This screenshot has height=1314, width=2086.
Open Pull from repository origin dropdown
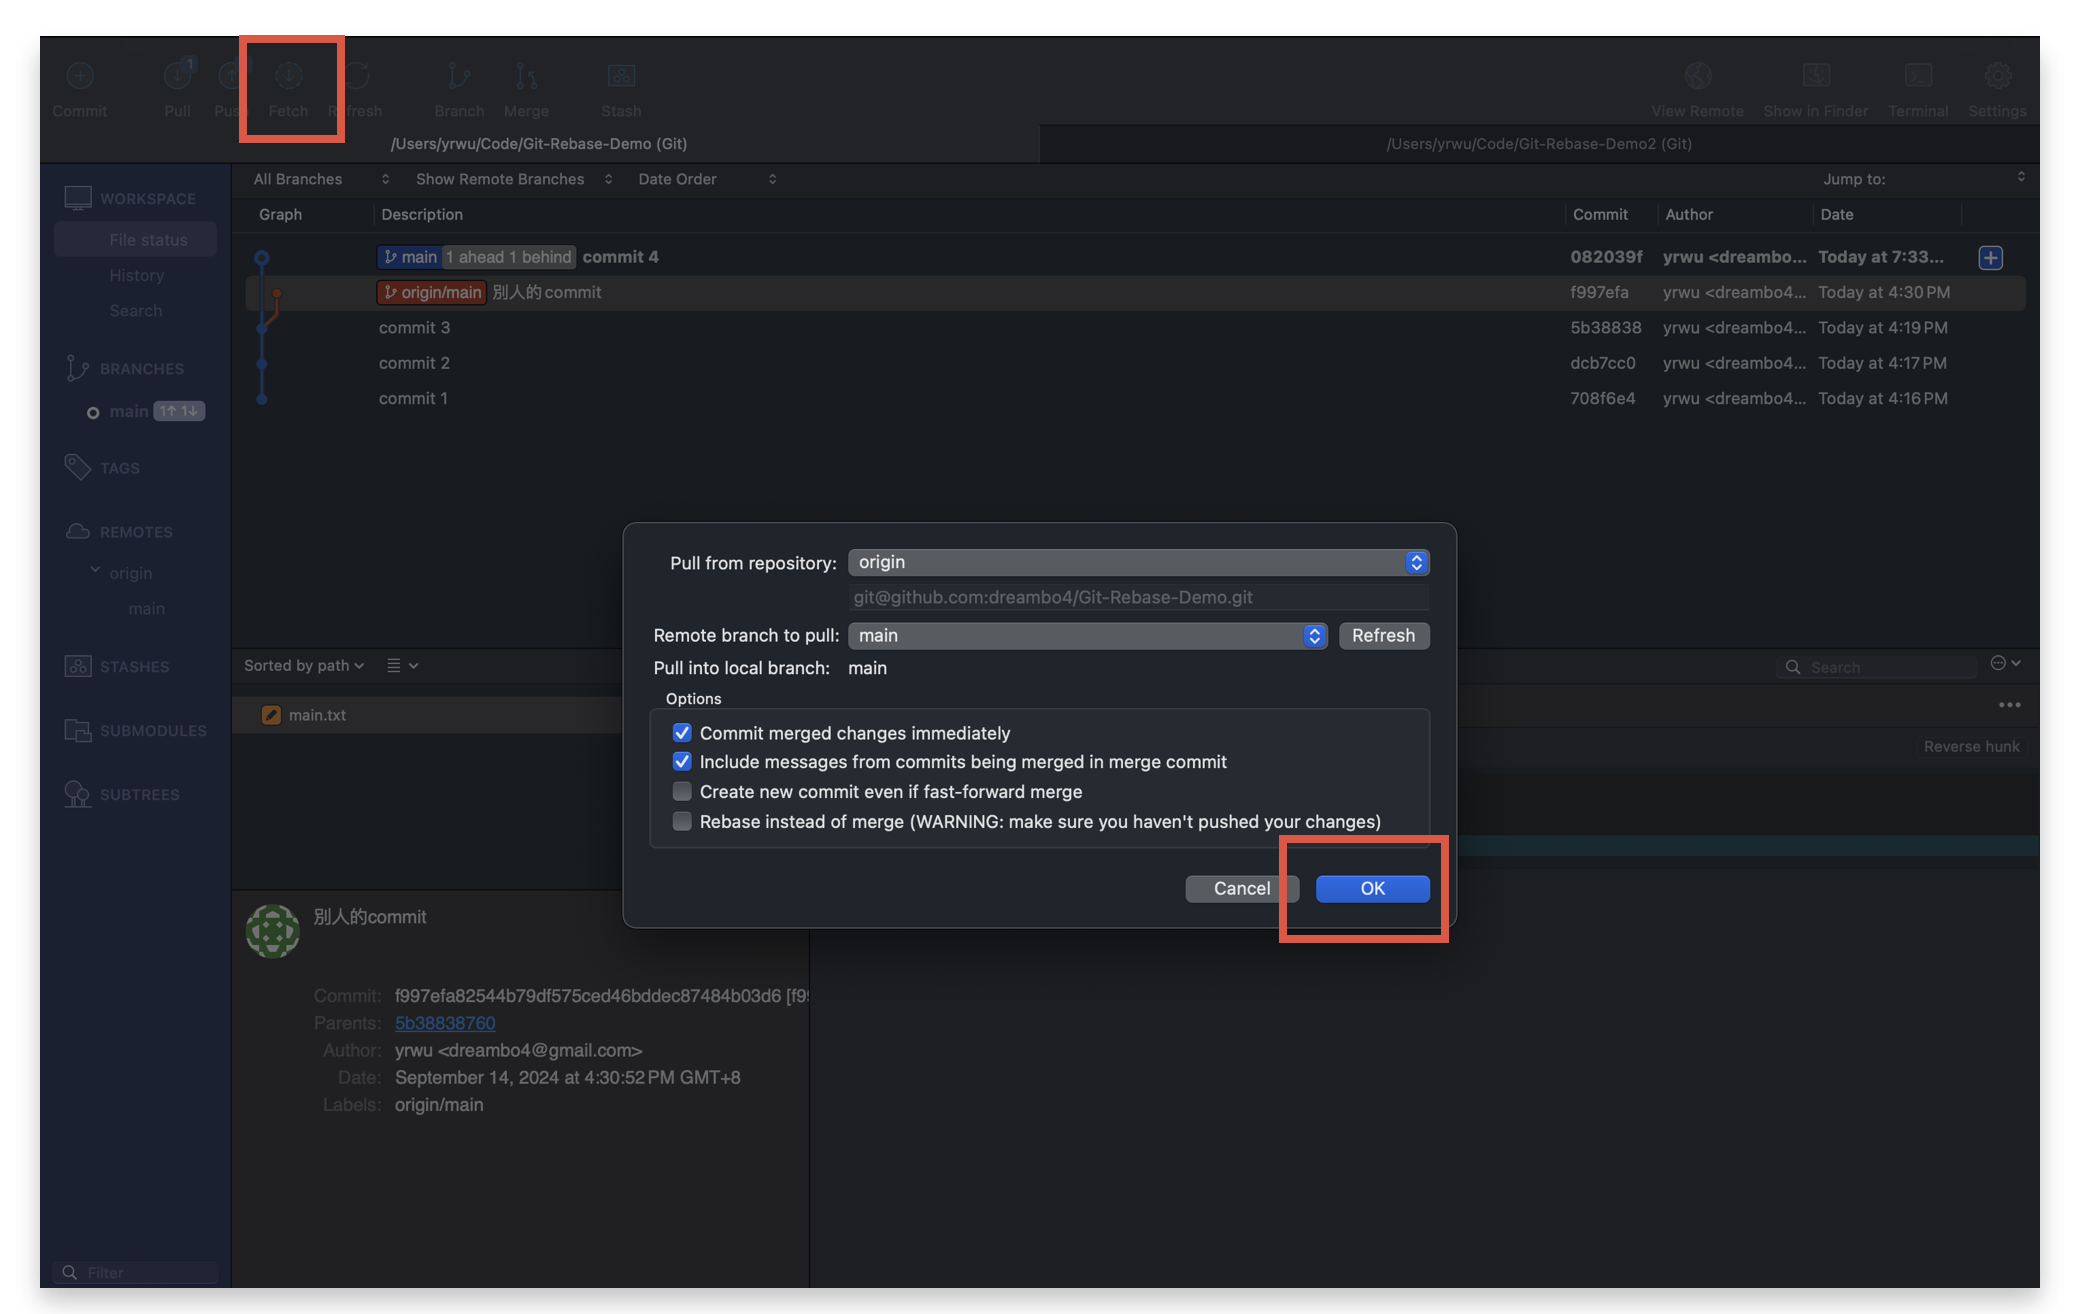point(1138,562)
